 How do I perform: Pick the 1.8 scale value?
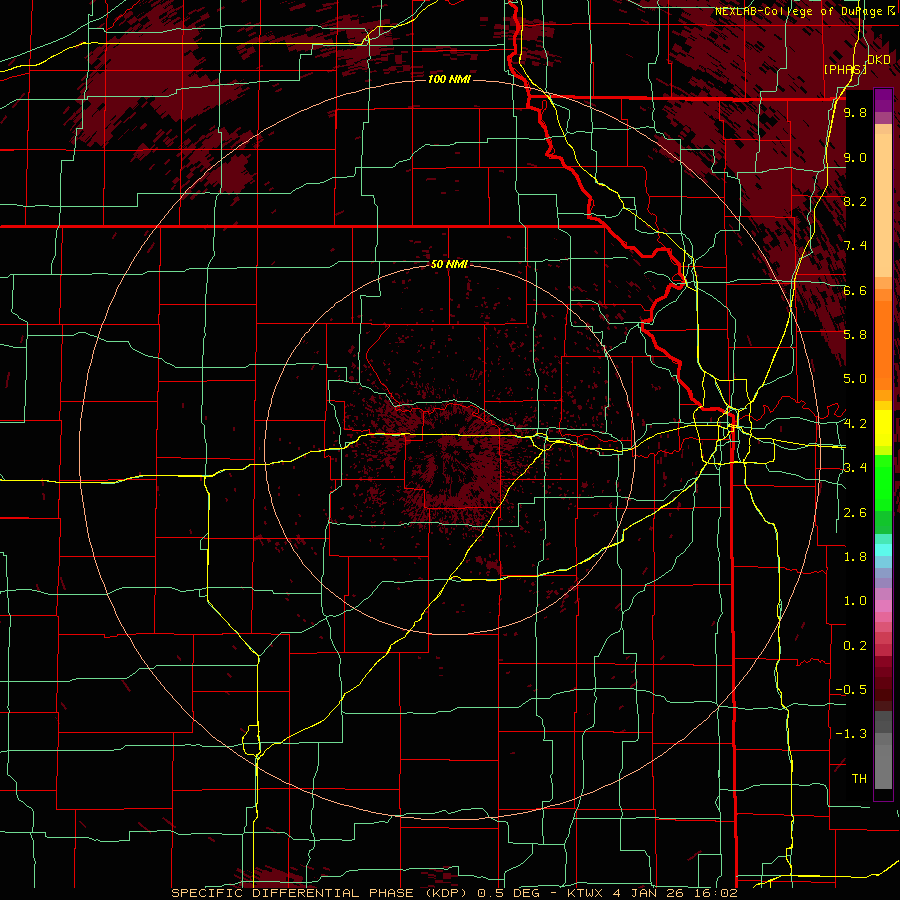(x=855, y=557)
